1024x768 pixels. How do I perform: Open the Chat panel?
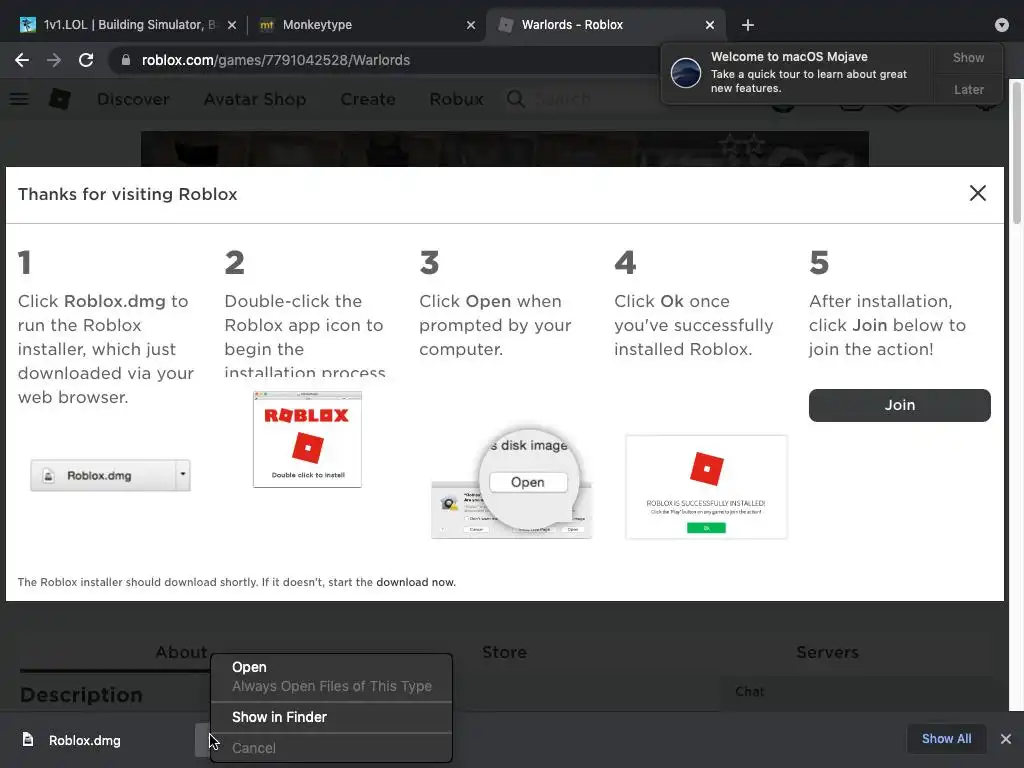pos(750,692)
